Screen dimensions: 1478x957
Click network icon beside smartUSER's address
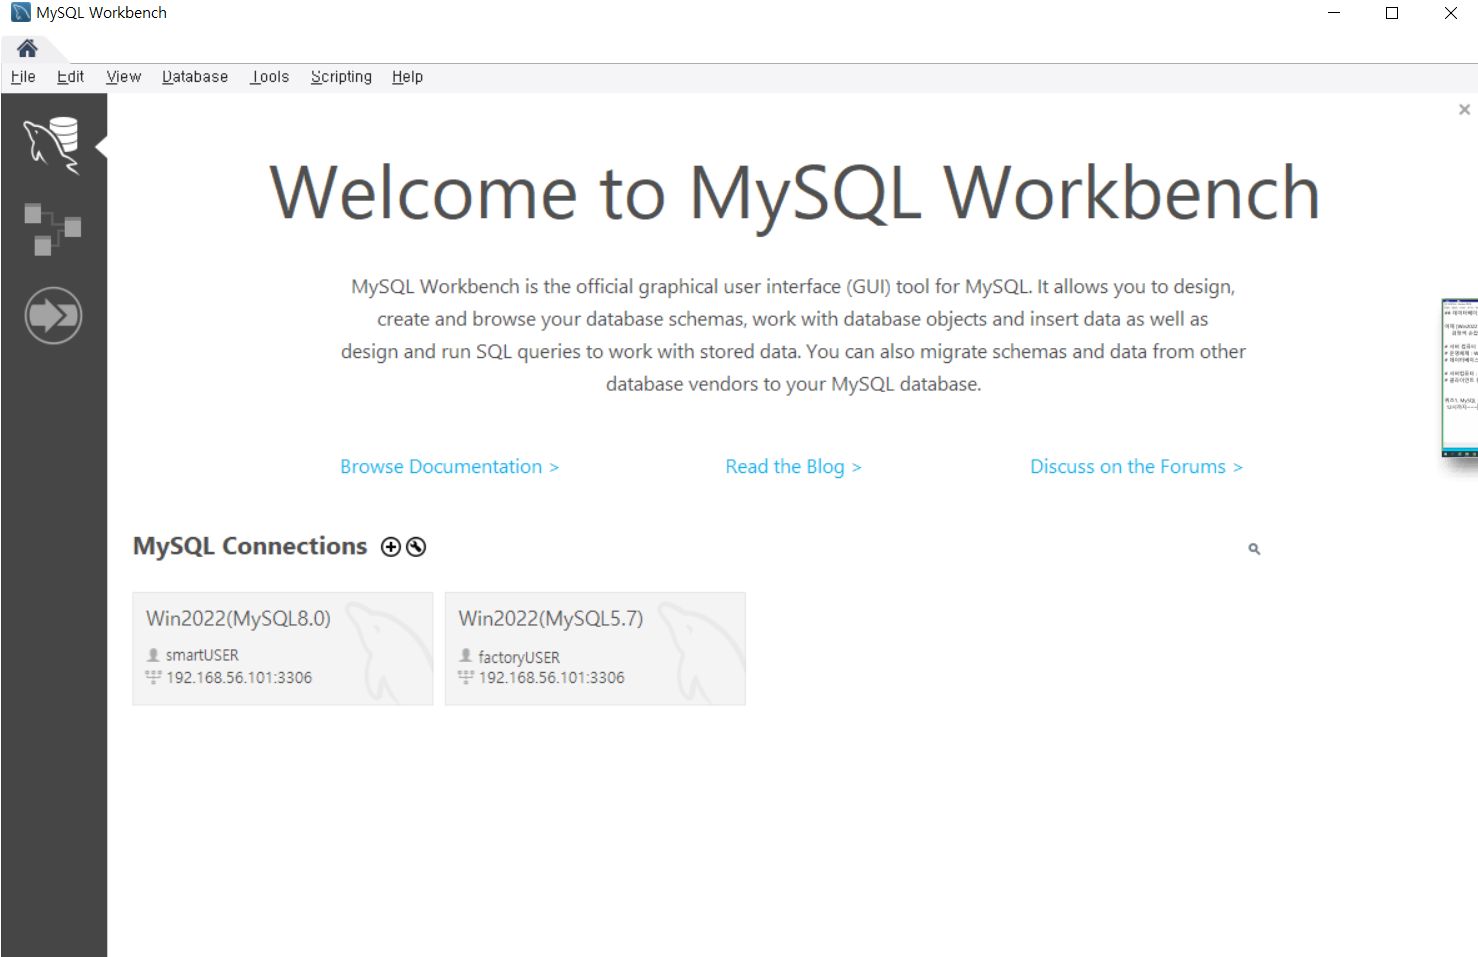tap(153, 677)
